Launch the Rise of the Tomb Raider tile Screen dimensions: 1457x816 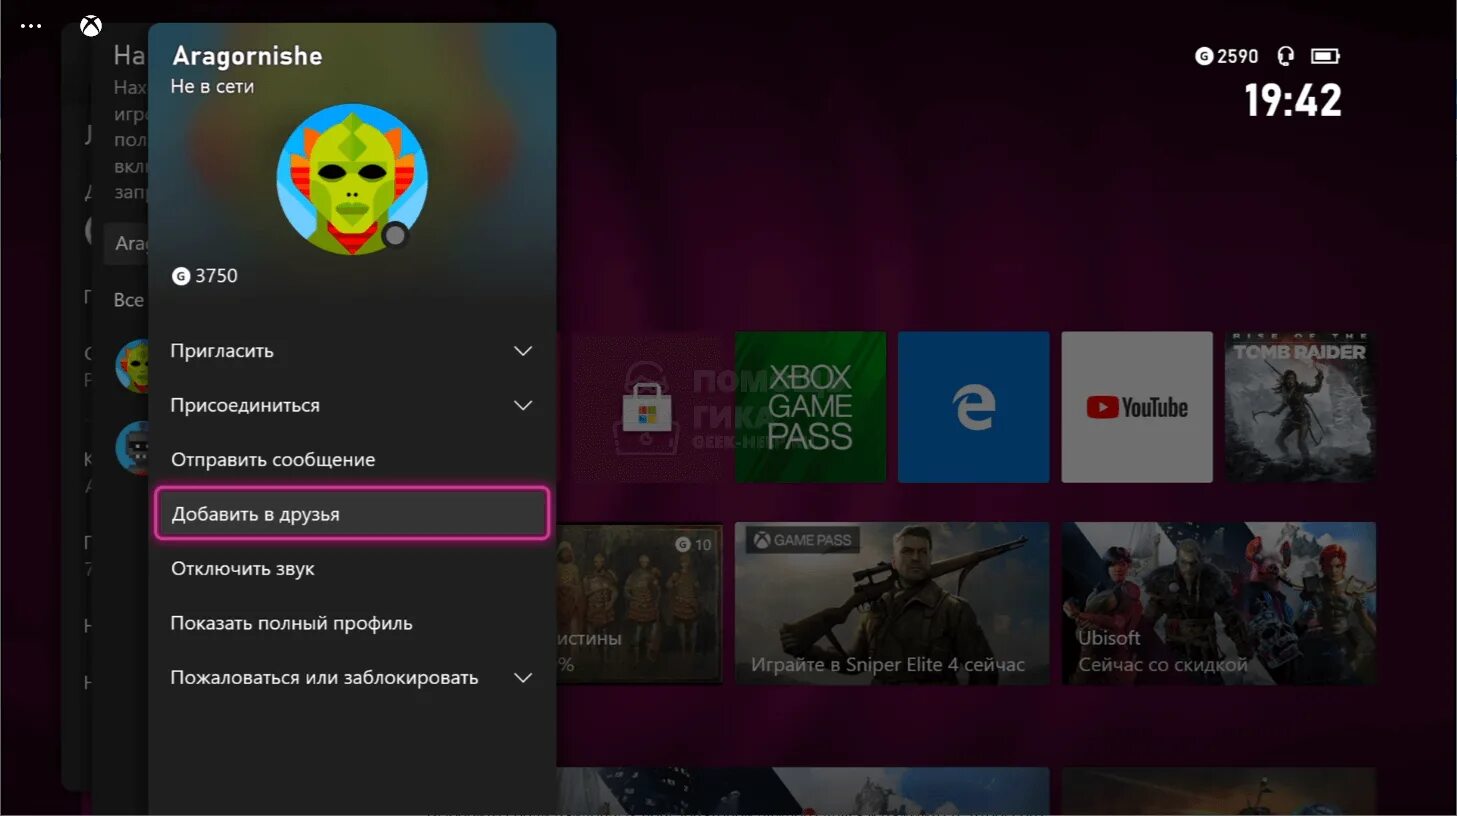tap(1300, 407)
